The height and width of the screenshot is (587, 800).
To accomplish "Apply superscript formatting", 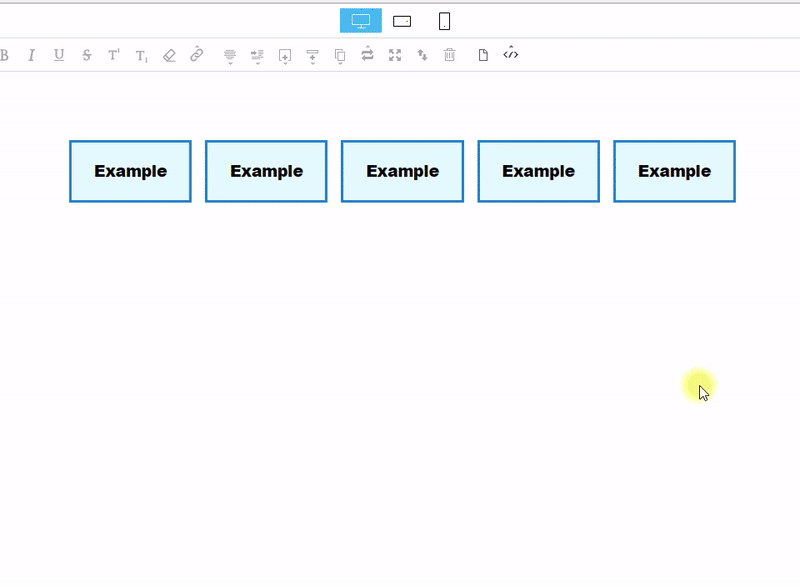I will click(x=114, y=55).
